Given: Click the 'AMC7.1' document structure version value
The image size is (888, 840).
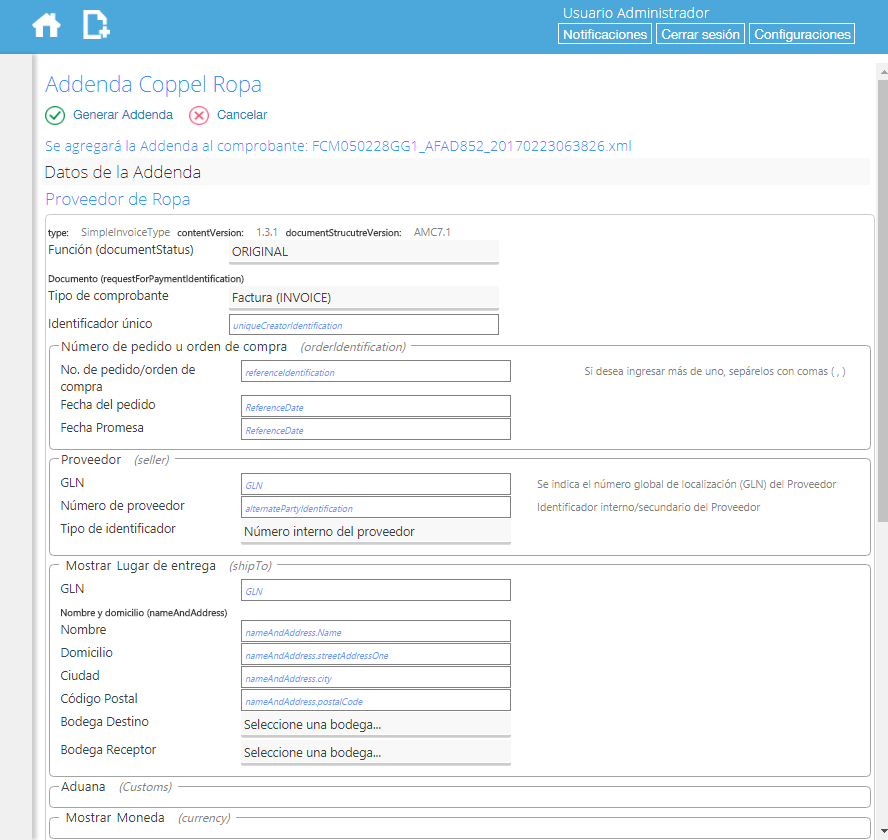Looking at the screenshot, I should (x=432, y=232).
